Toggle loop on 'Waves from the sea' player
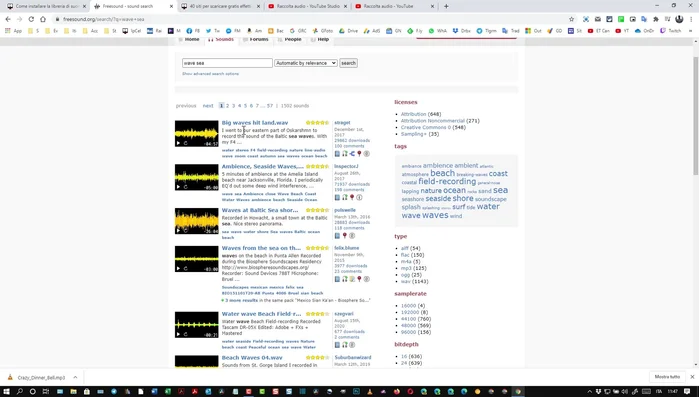This screenshot has width=699, height=397. tap(185, 268)
